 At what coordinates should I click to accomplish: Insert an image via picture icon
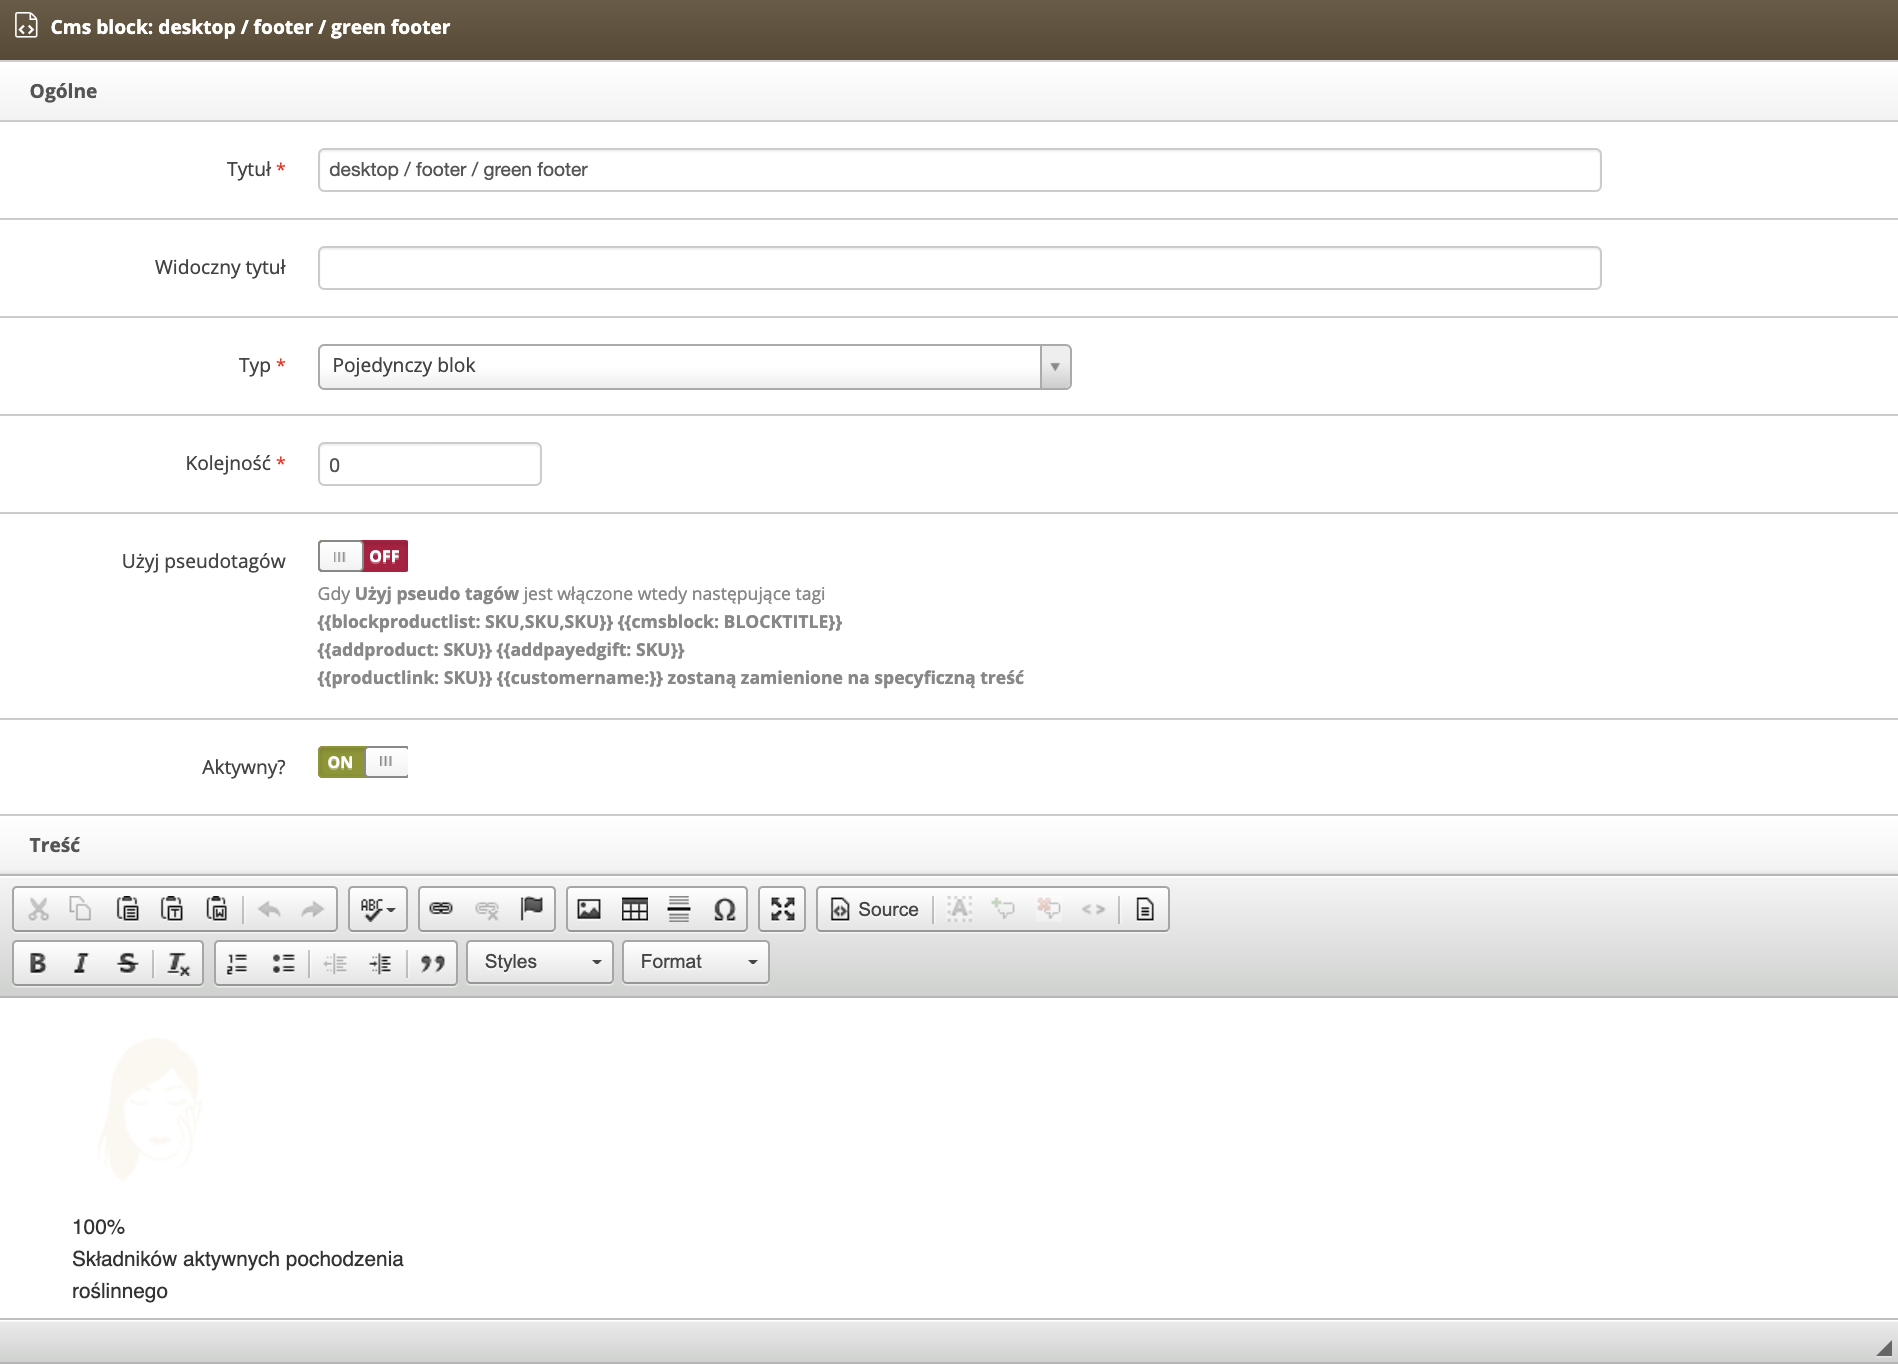[589, 909]
